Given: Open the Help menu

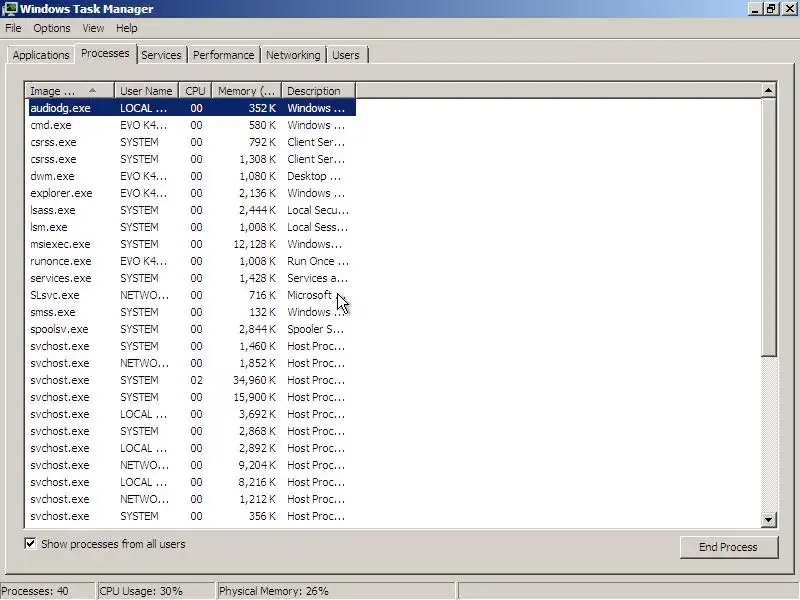Looking at the screenshot, I should [126, 28].
